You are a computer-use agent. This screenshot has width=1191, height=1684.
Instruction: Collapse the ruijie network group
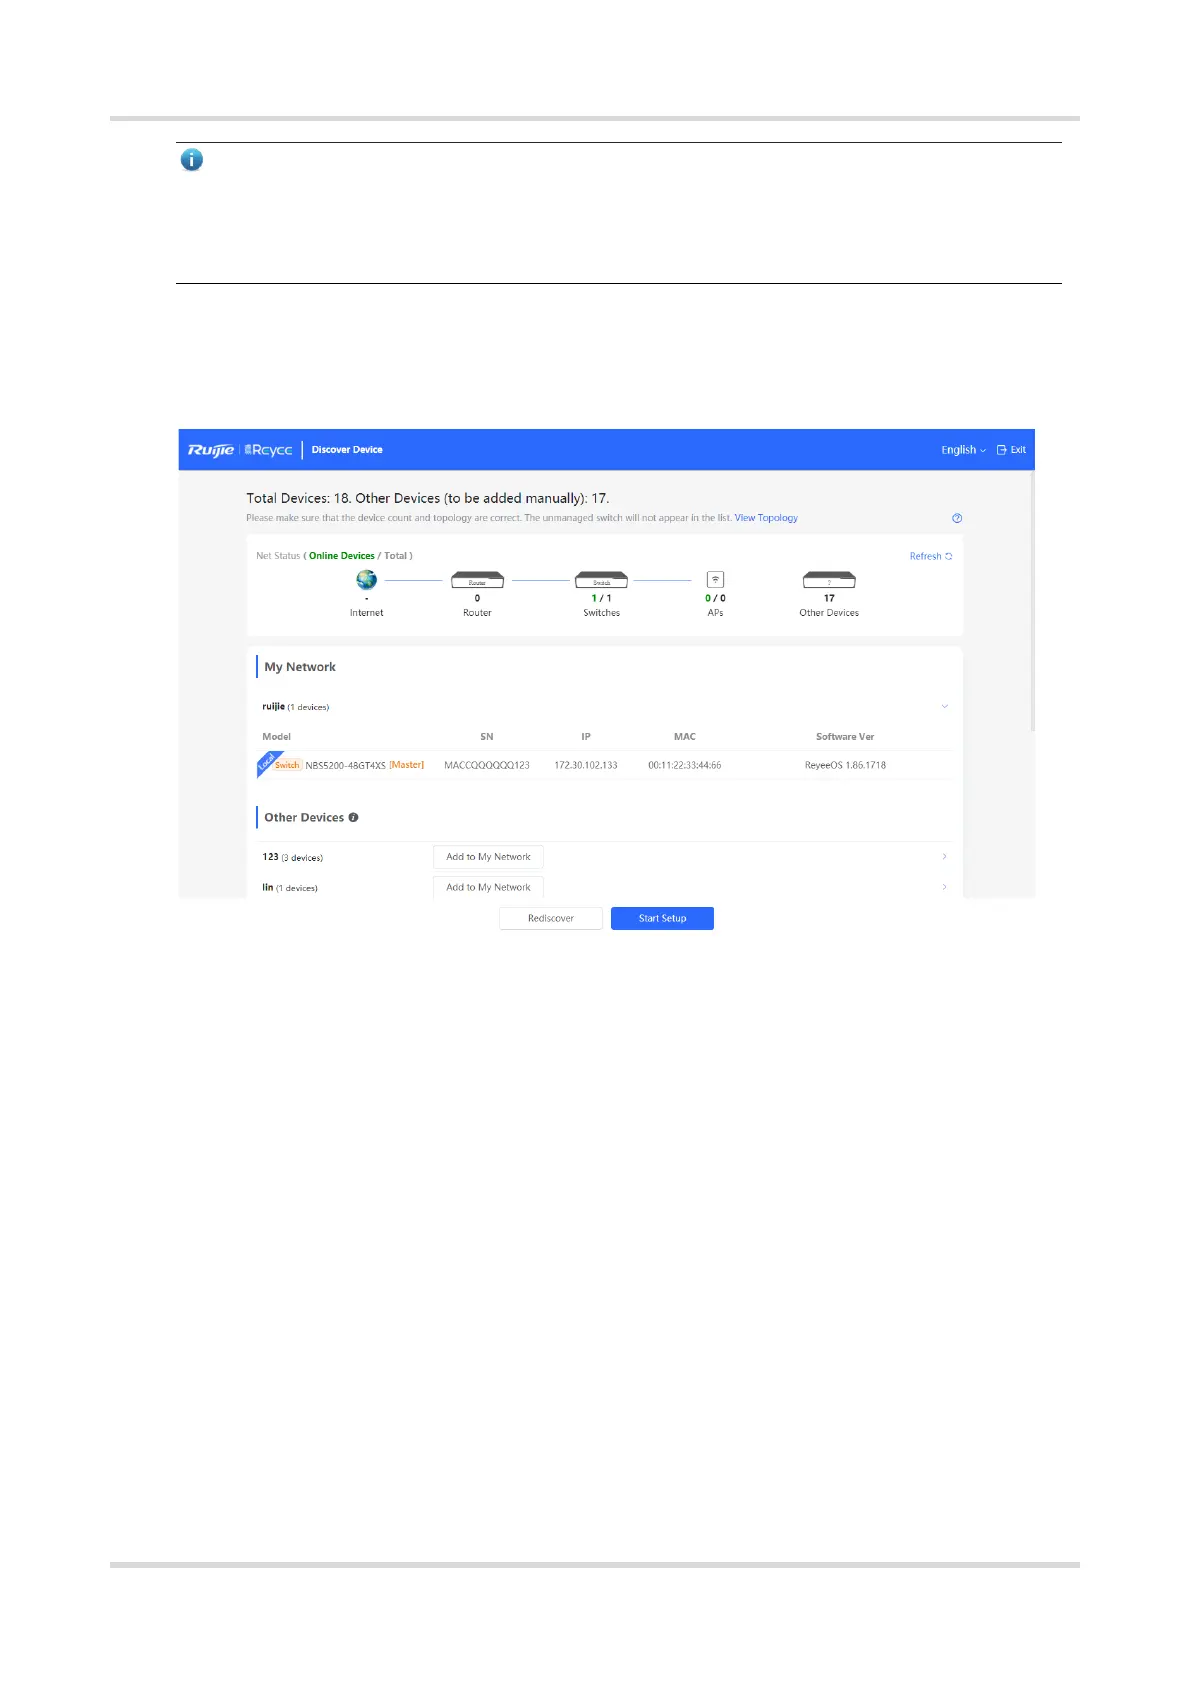tap(944, 707)
